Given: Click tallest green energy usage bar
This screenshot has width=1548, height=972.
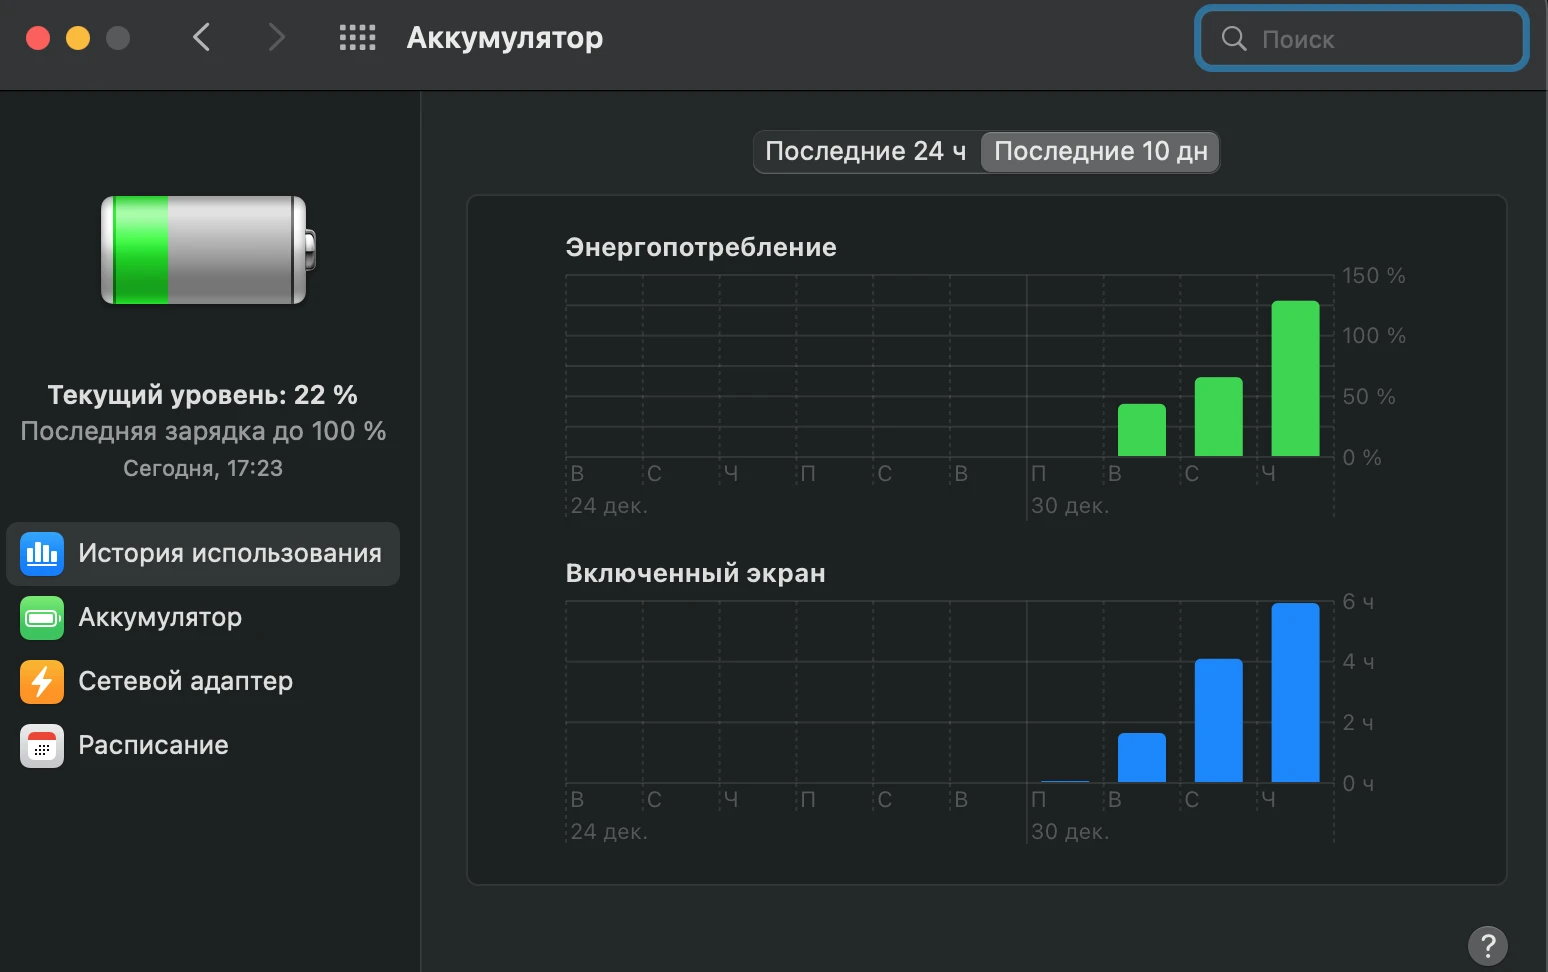Looking at the screenshot, I should [x=1295, y=379].
